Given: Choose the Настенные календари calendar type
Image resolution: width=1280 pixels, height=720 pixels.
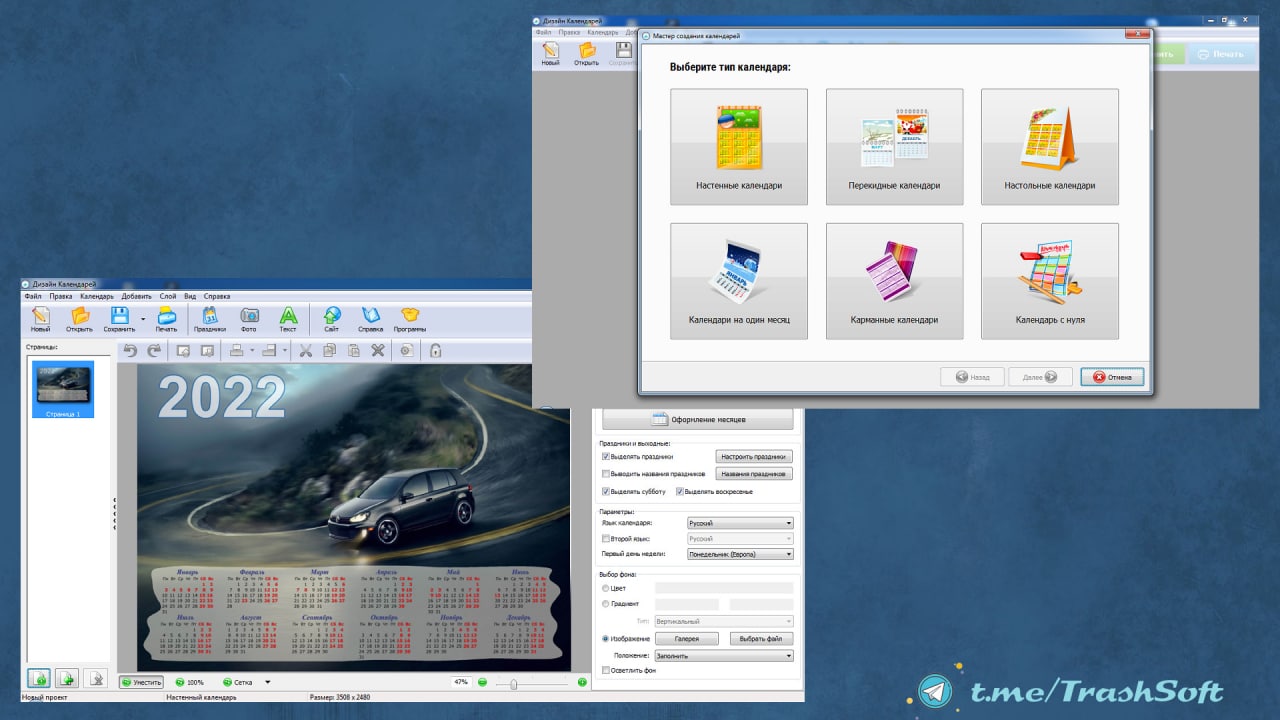Looking at the screenshot, I should (x=739, y=147).
